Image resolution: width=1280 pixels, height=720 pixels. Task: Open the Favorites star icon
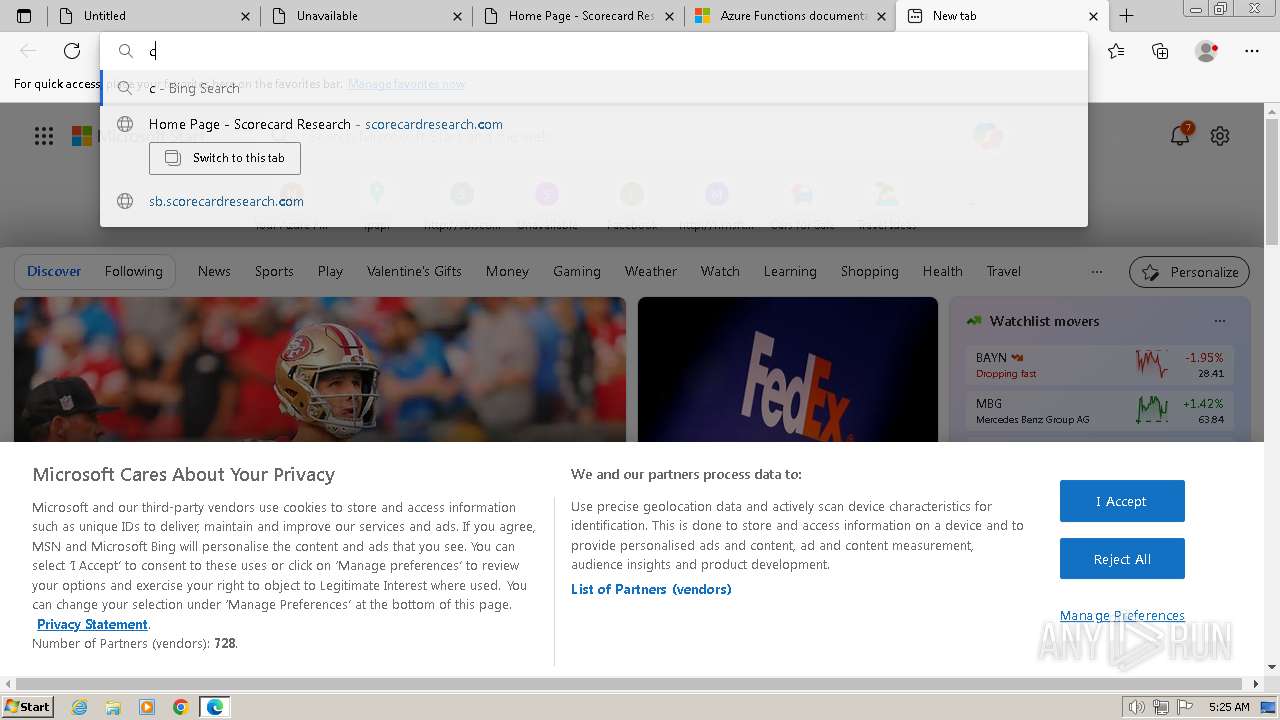pyautogui.click(x=1116, y=51)
